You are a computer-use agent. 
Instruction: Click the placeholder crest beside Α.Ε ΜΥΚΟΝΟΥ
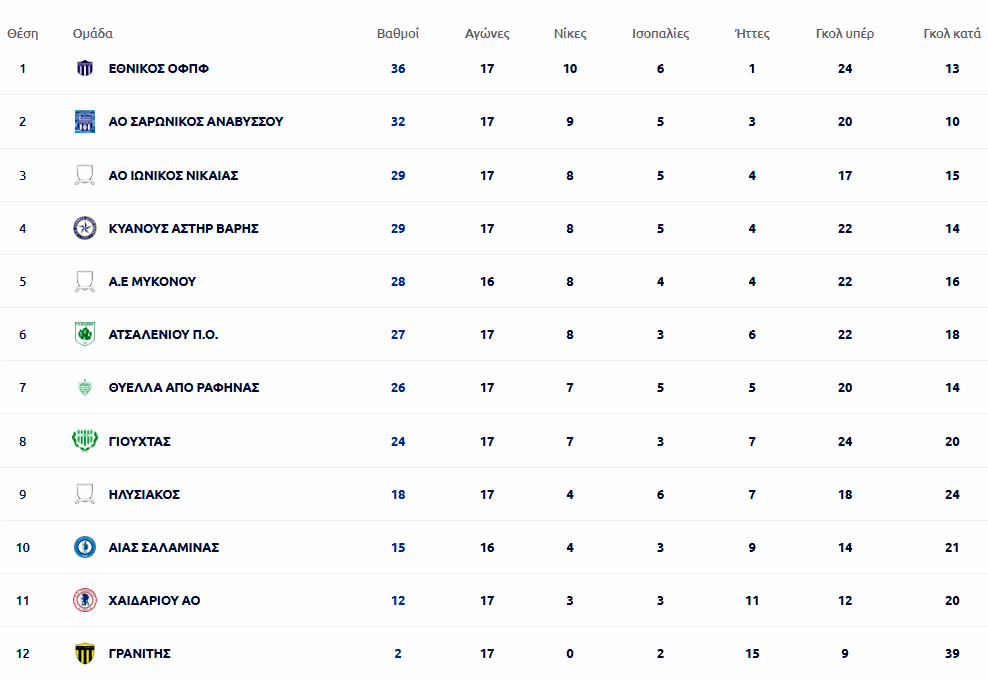(x=85, y=281)
